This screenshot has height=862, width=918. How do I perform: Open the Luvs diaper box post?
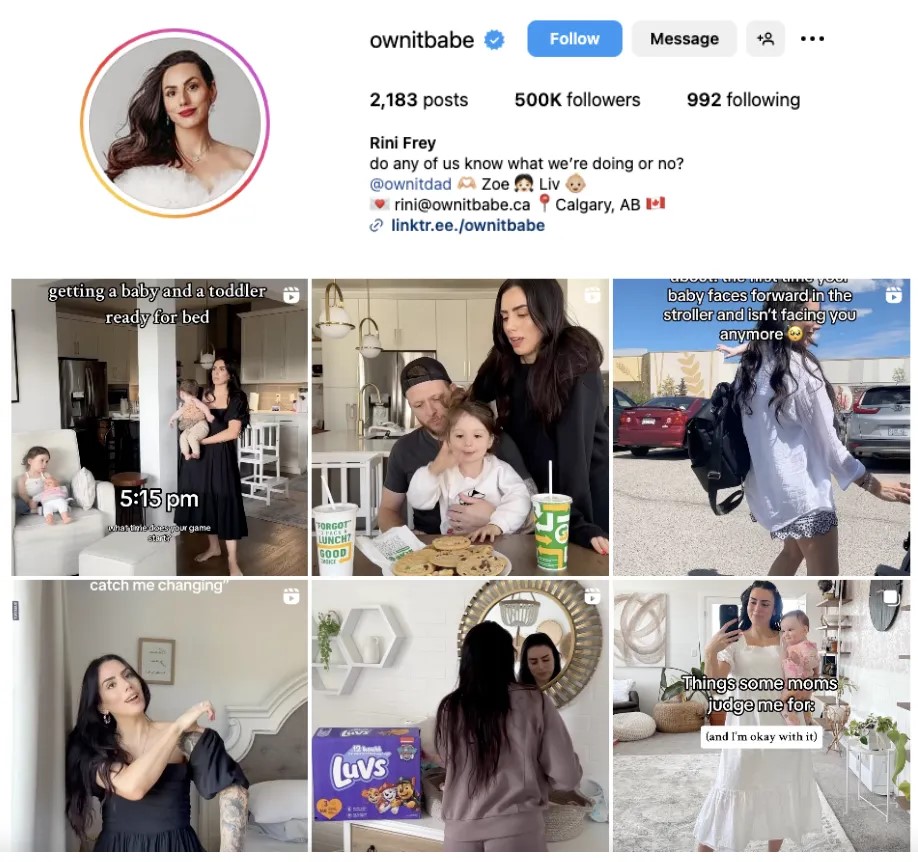[x=460, y=716]
